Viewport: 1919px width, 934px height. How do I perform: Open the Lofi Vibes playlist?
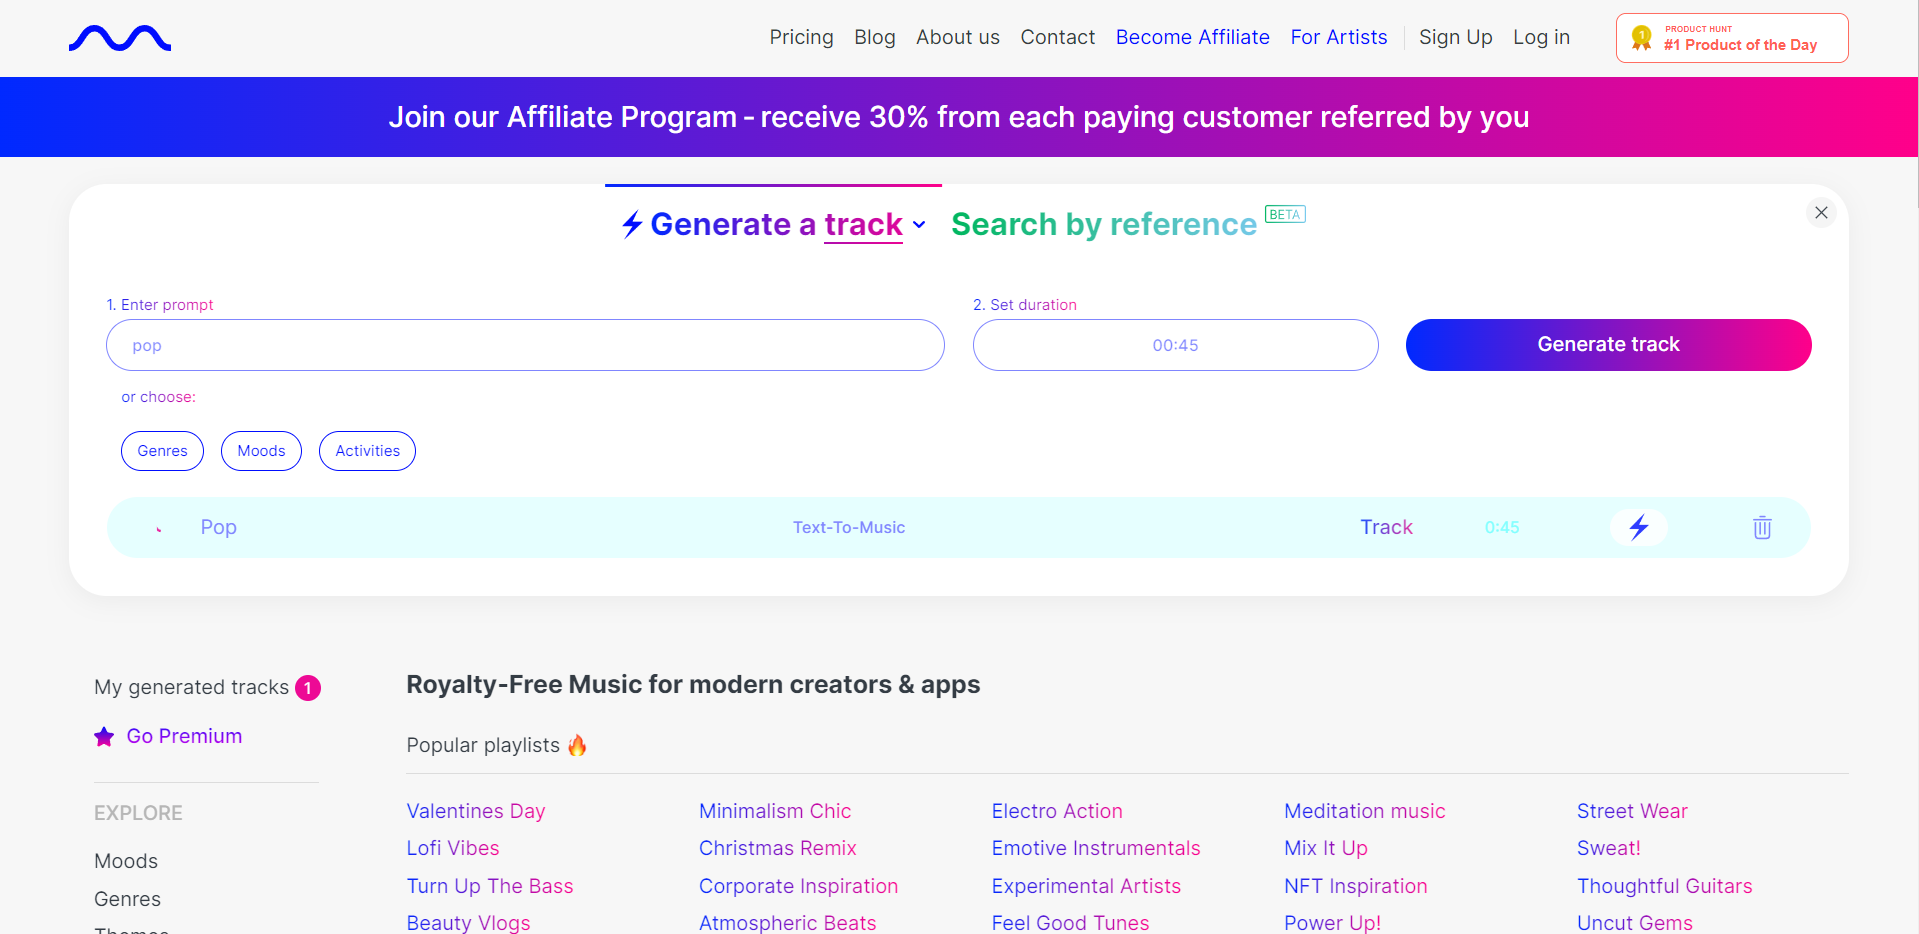[452, 848]
